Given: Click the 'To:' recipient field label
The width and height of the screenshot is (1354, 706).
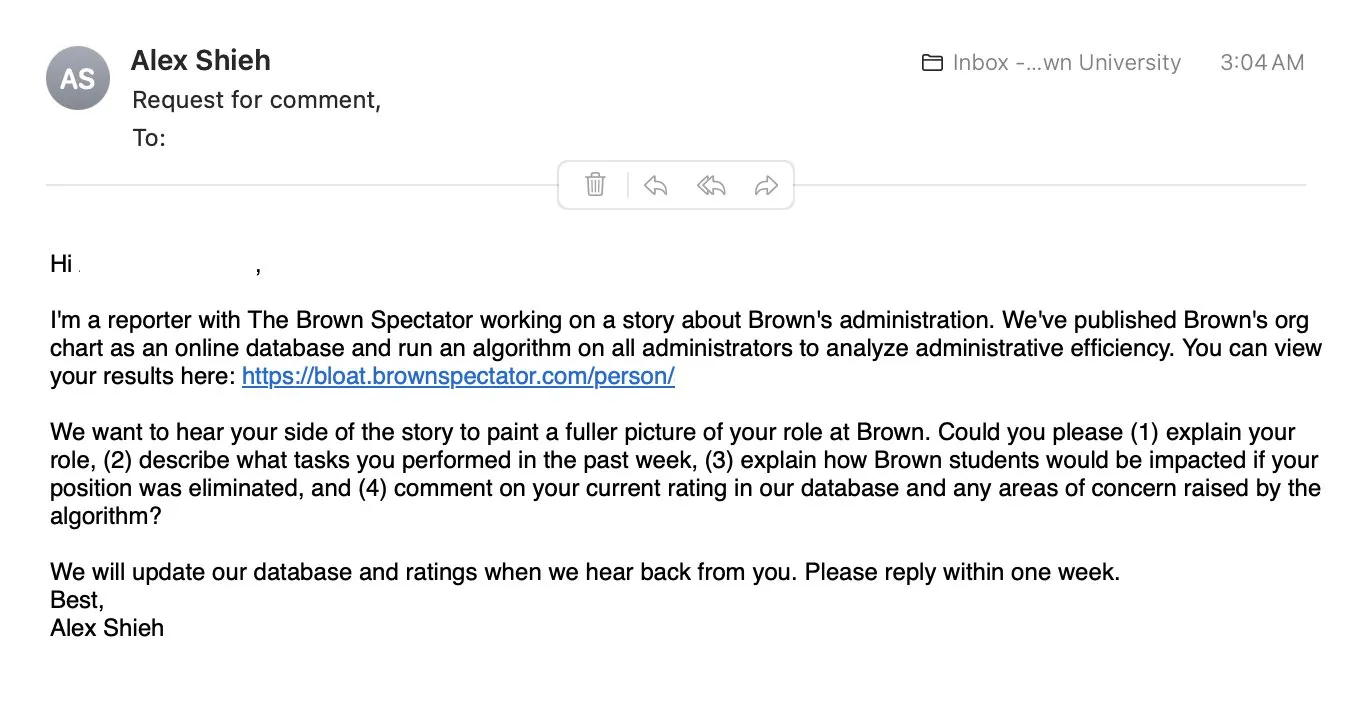Looking at the screenshot, I should click(x=149, y=138).
